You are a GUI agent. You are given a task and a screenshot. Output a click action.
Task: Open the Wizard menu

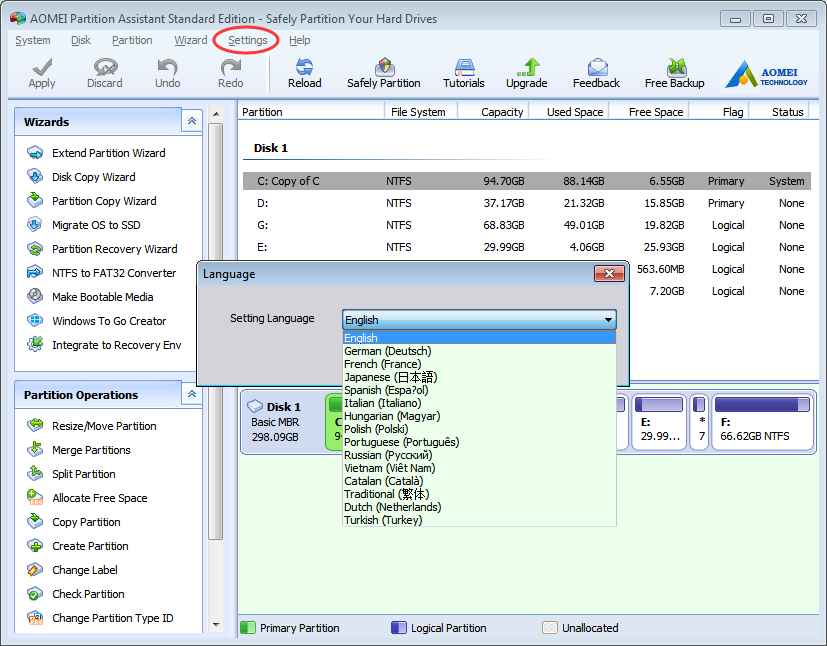coord(190,40)
